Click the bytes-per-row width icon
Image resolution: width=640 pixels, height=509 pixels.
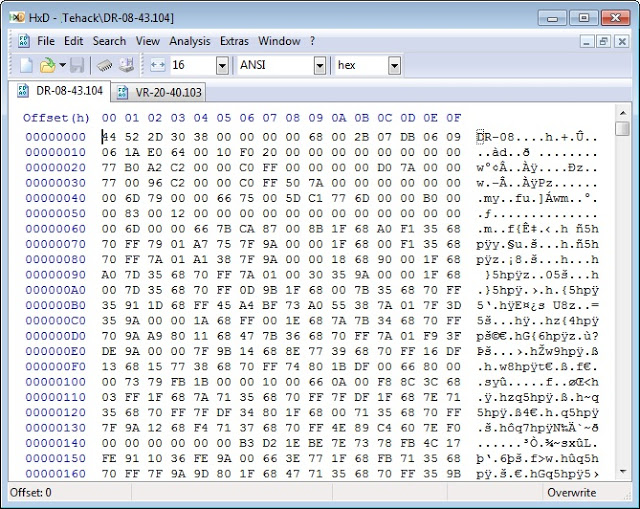click(x=157, y=65)
